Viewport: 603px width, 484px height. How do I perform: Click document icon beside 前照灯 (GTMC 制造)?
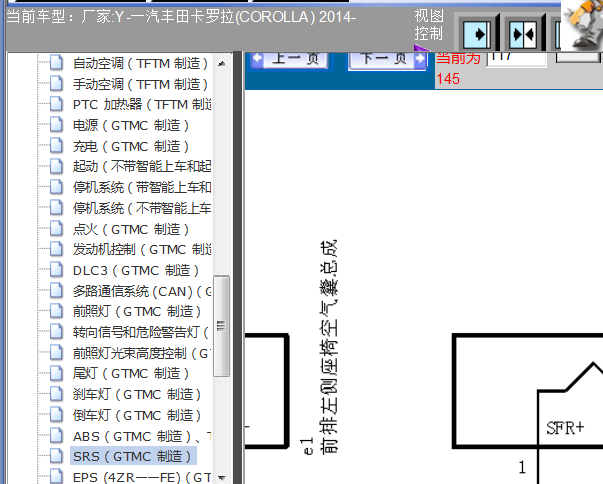57,311
